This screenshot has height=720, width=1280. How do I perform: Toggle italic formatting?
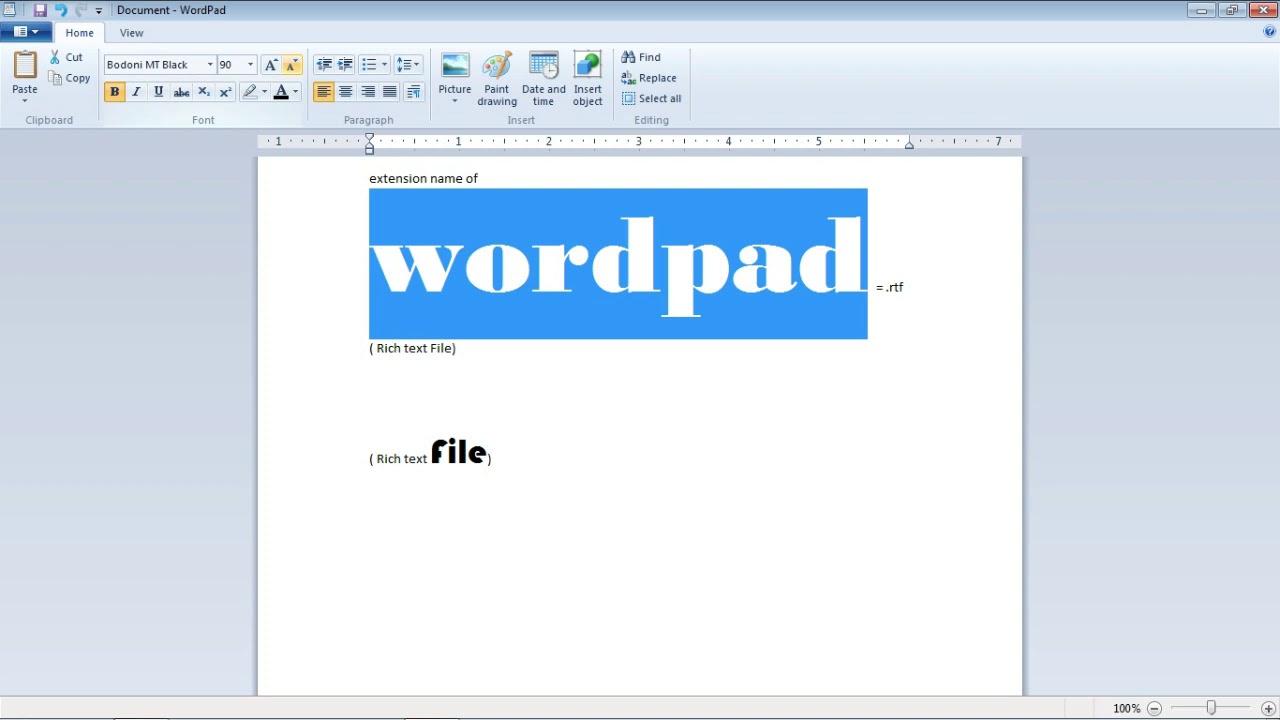point(136,92)
